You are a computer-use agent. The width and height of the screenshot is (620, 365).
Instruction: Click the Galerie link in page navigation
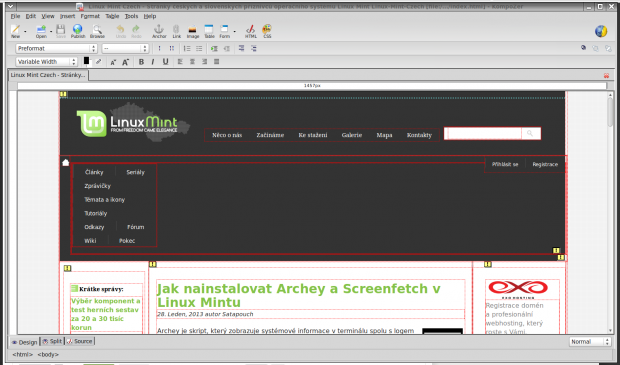352,135
